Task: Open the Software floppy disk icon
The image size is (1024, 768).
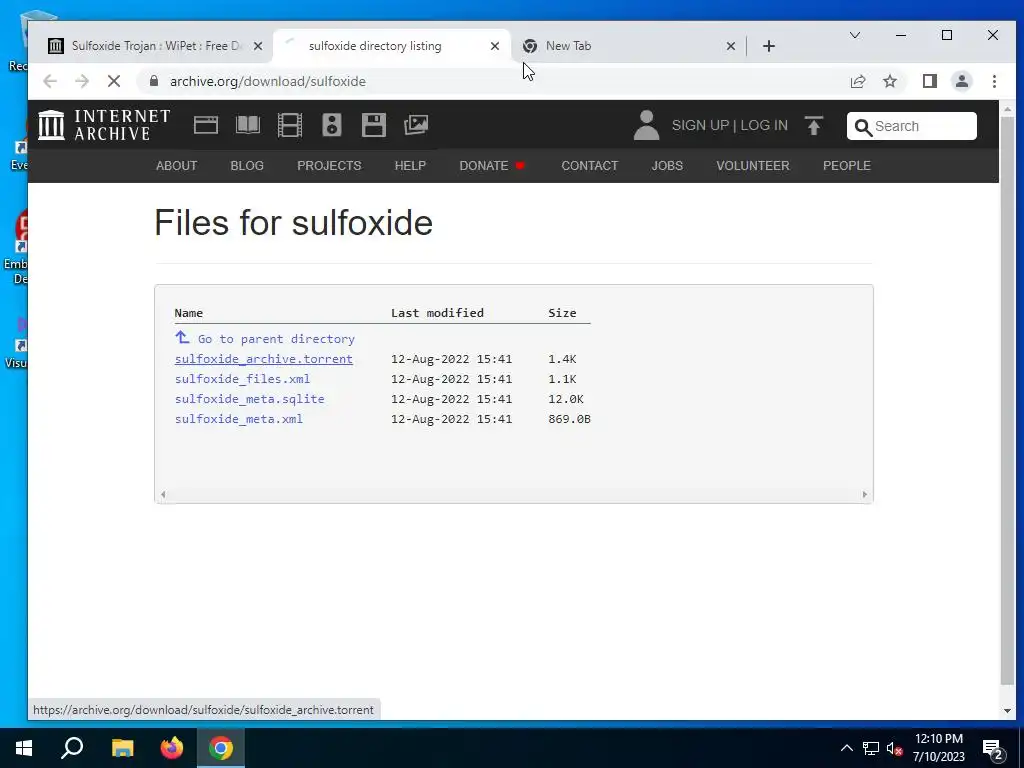Action: point(374,125)
